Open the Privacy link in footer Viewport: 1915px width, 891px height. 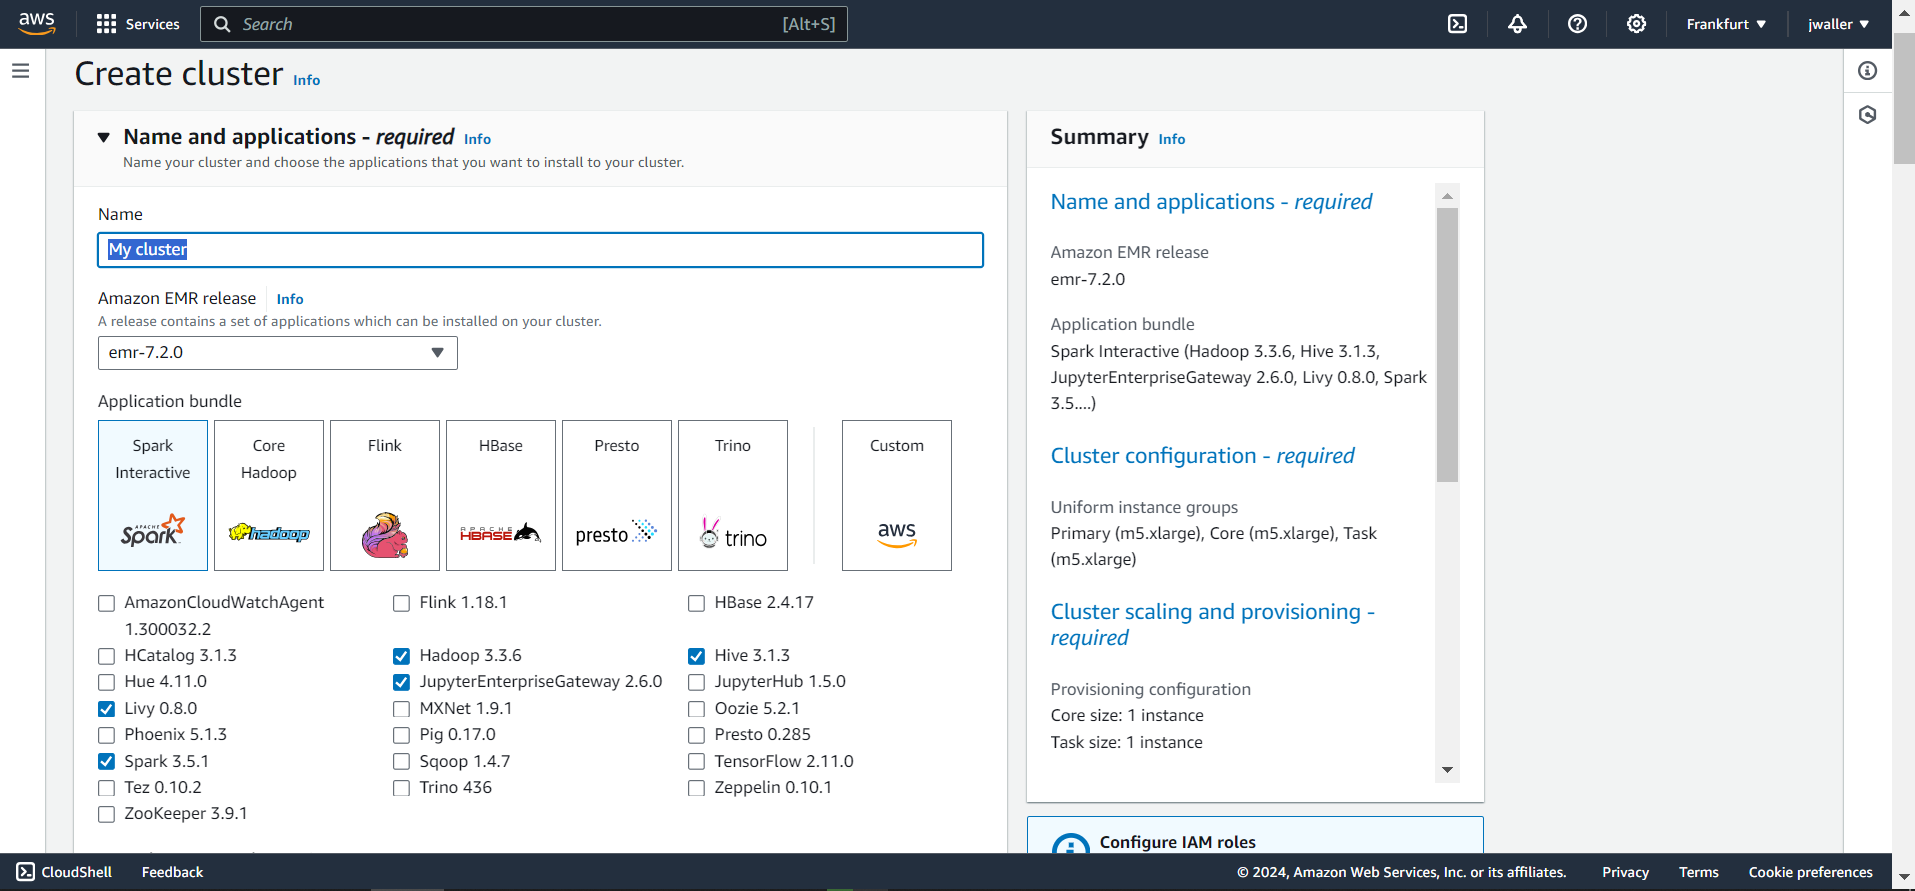pos(1625,872)
